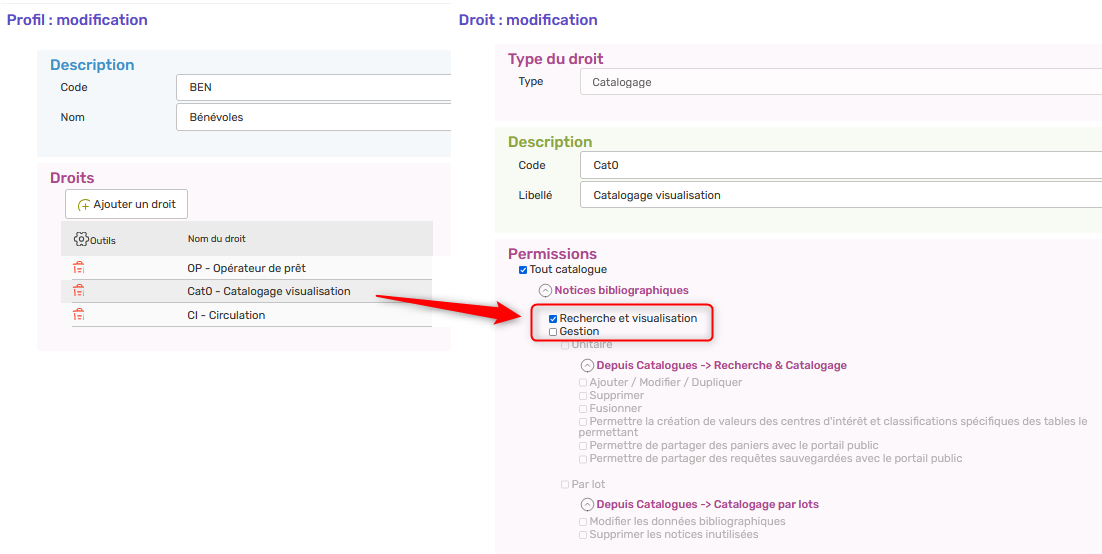The height and width of the screenshot is (554, 1102).
Task: Open the CI - Circulation right
Action: tap(226, 315)
